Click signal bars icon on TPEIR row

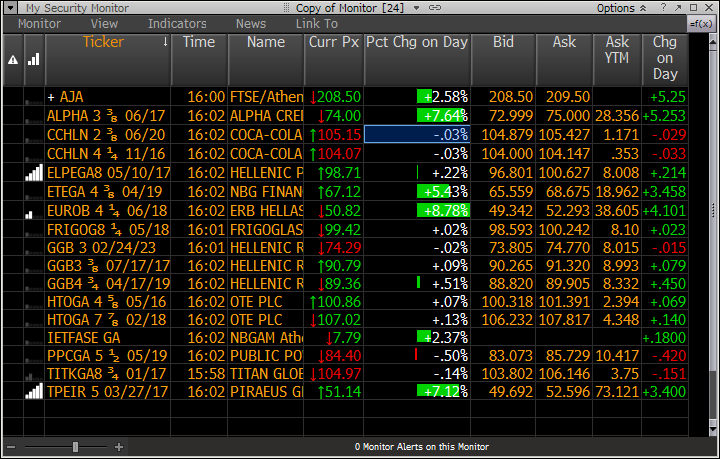tap(33, 391)
